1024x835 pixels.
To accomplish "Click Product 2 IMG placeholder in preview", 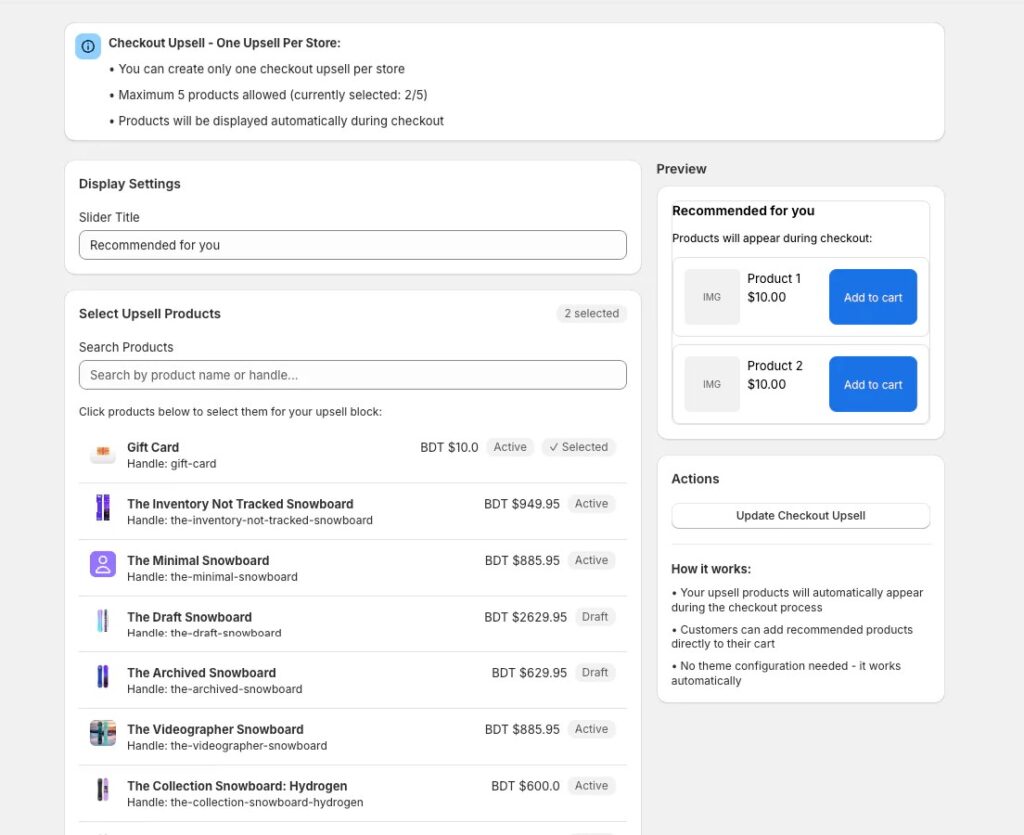I will (x=712, y=384).
